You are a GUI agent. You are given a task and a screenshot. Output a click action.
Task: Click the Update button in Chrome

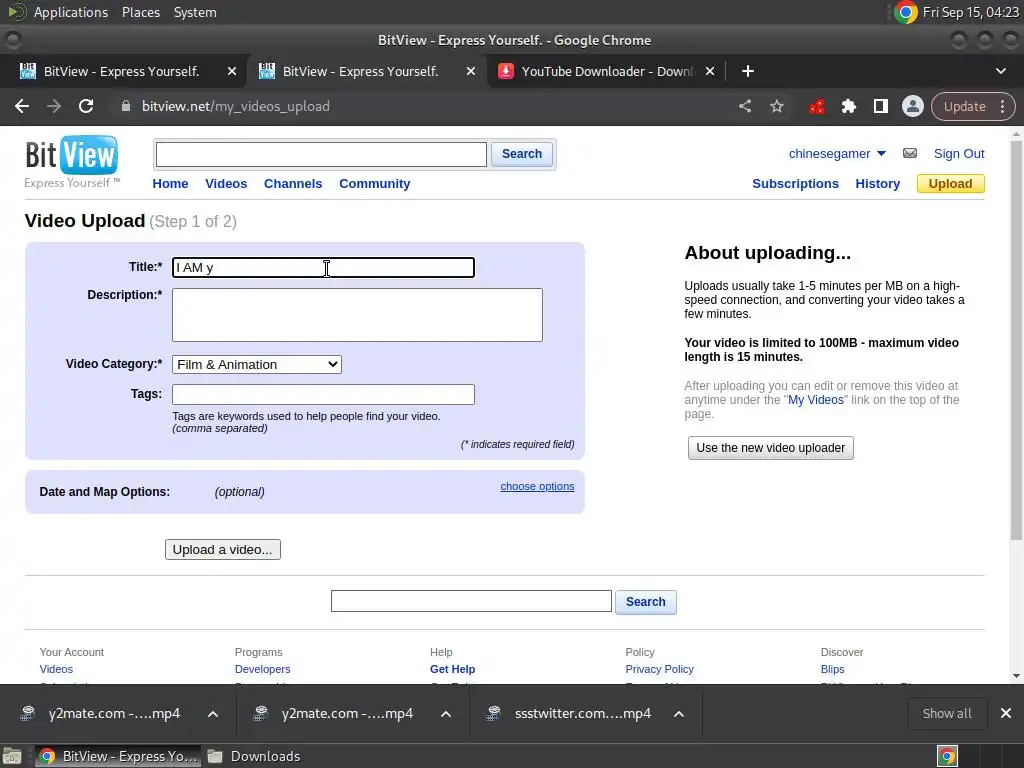coord(964,106)
